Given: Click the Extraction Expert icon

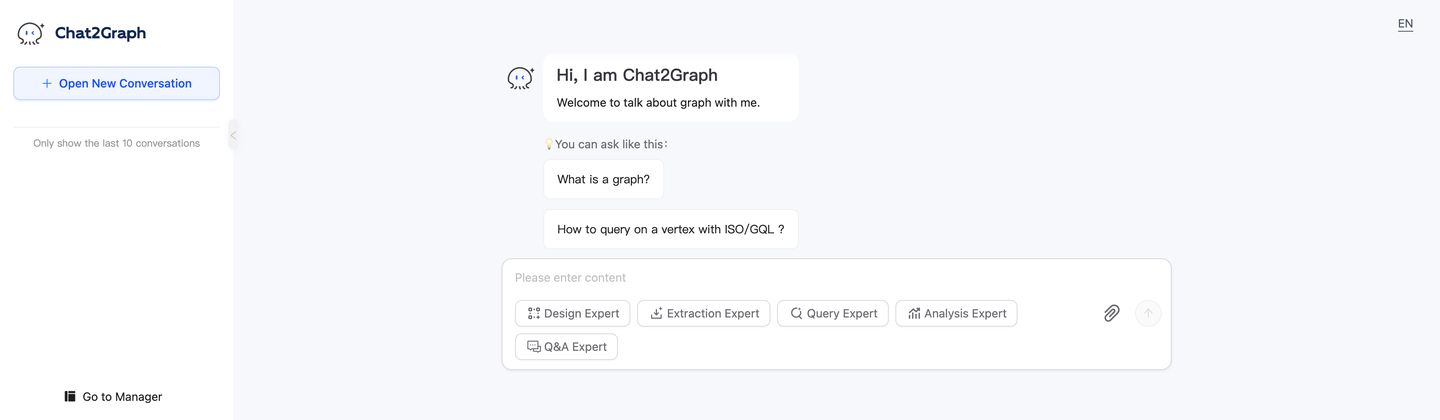Looking at the screenshot, I should tap(657, 313).
